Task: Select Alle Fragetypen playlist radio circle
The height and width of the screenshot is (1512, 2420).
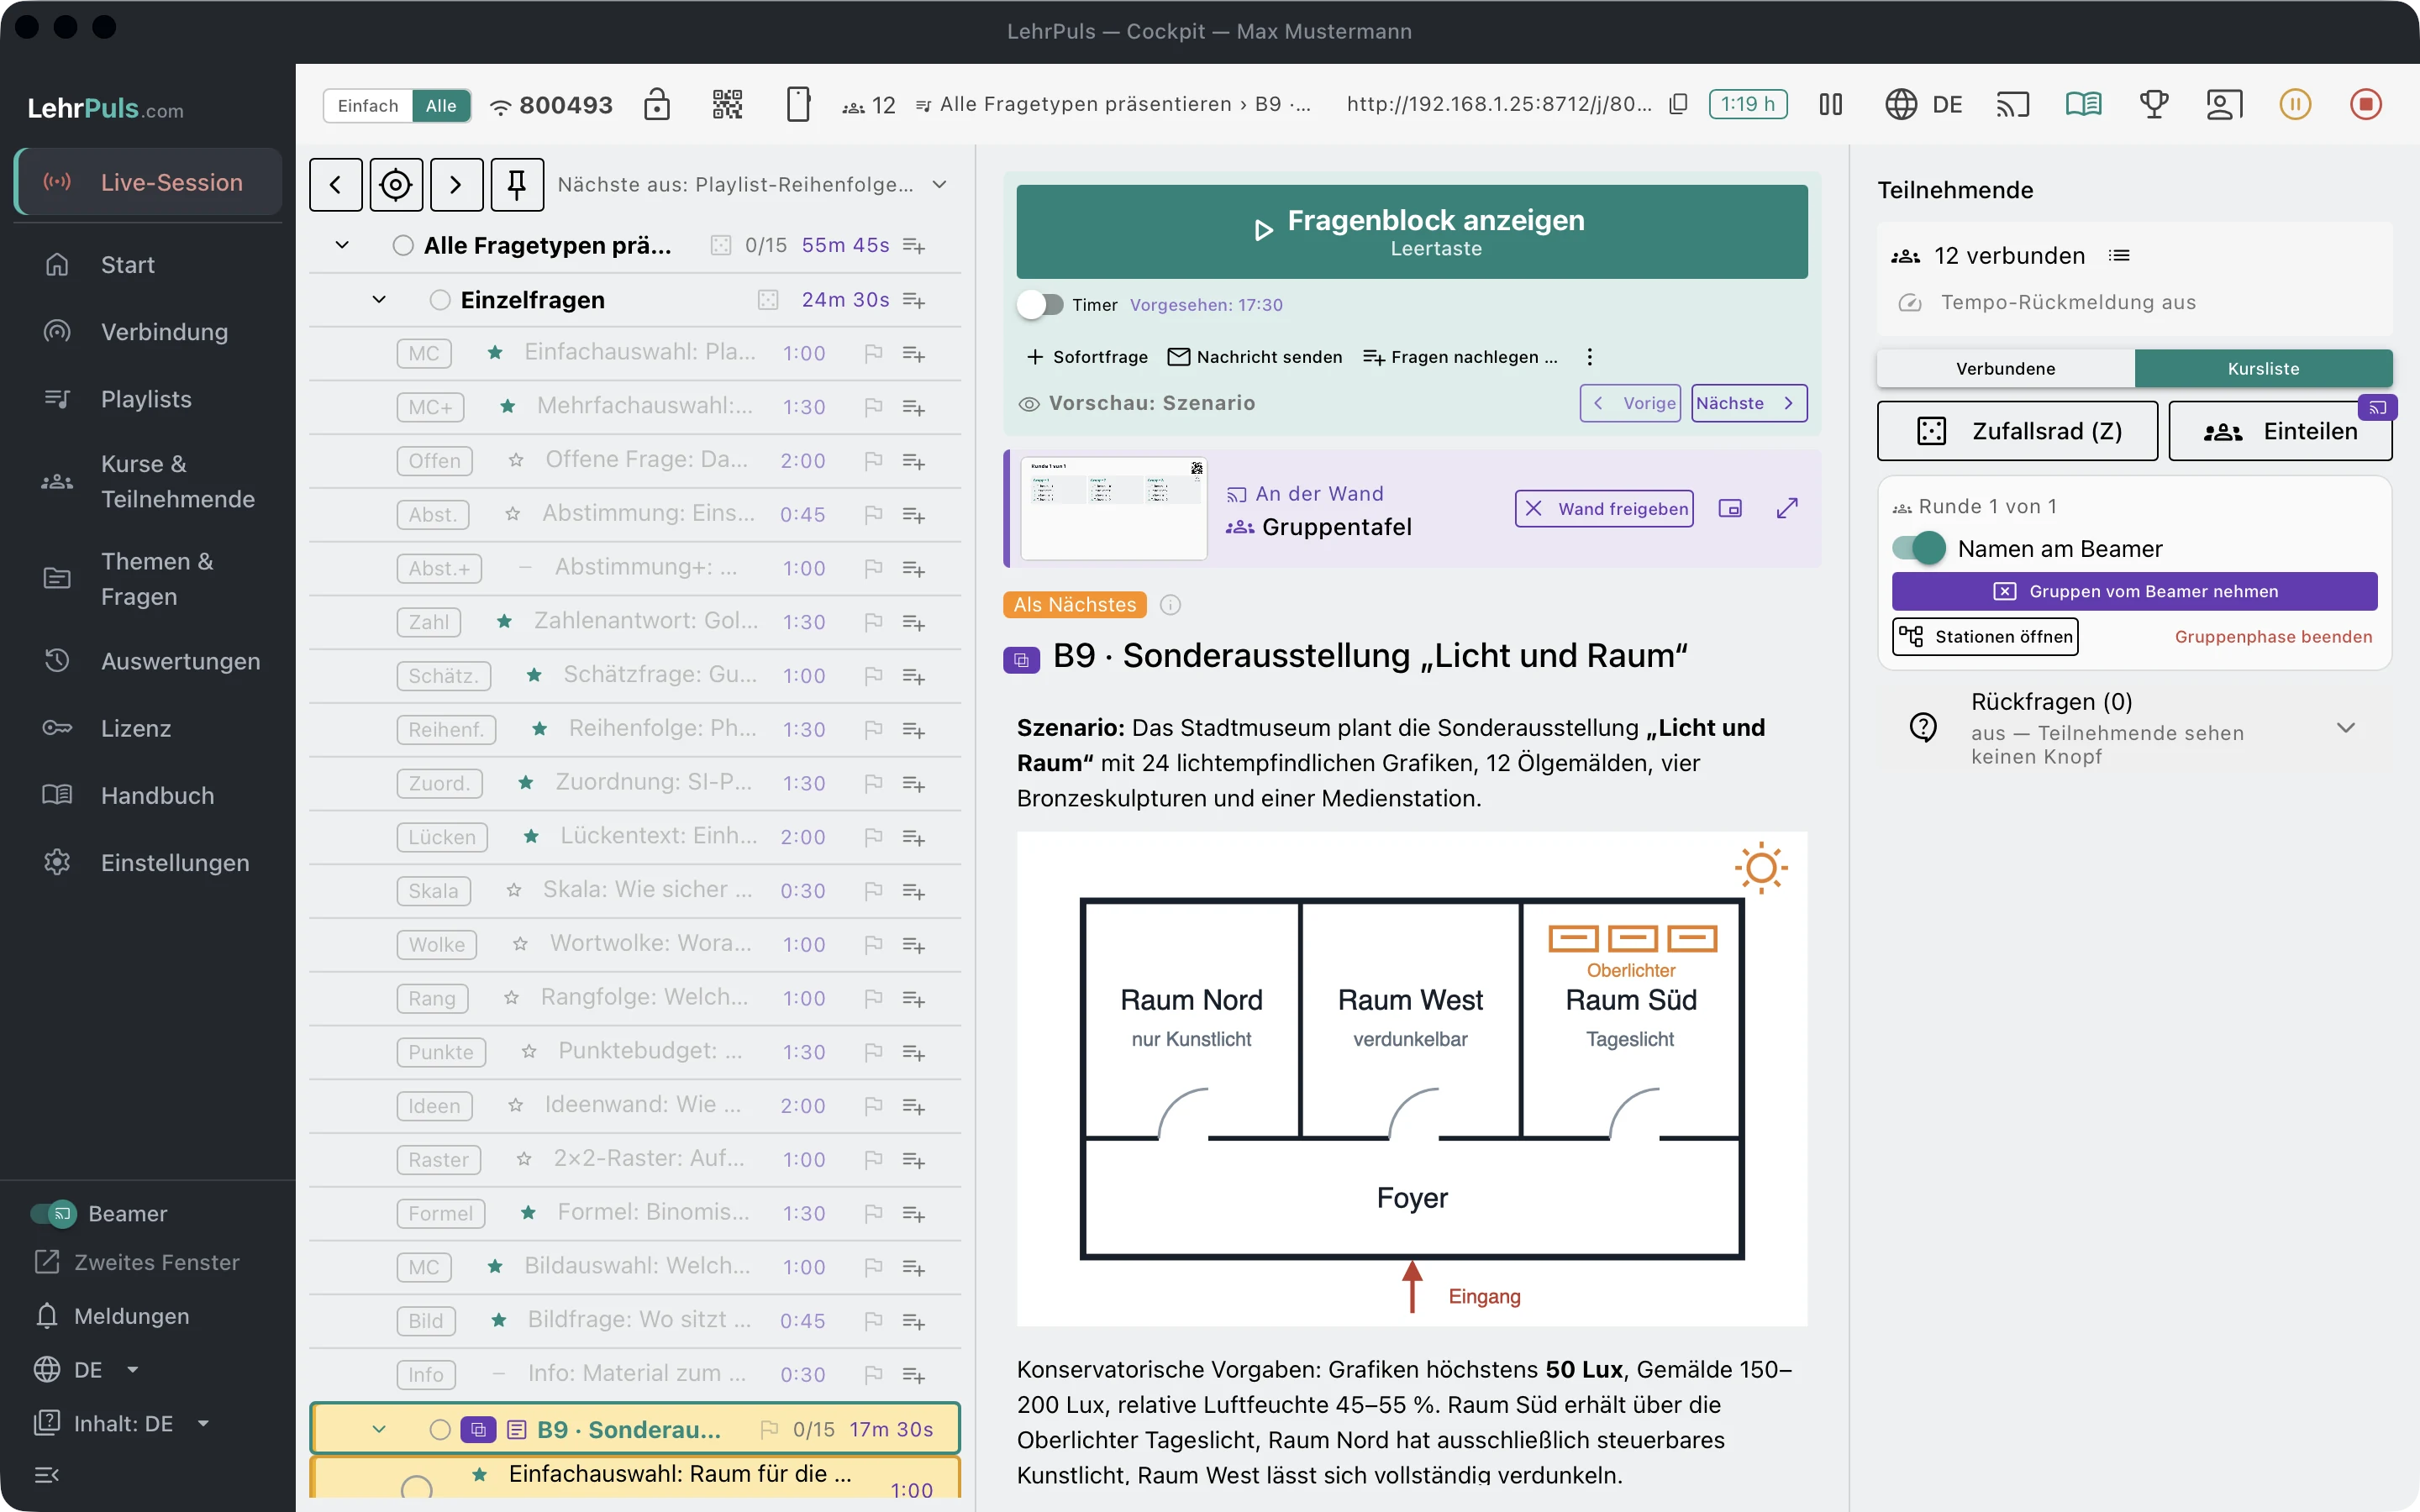Action: 403,245
